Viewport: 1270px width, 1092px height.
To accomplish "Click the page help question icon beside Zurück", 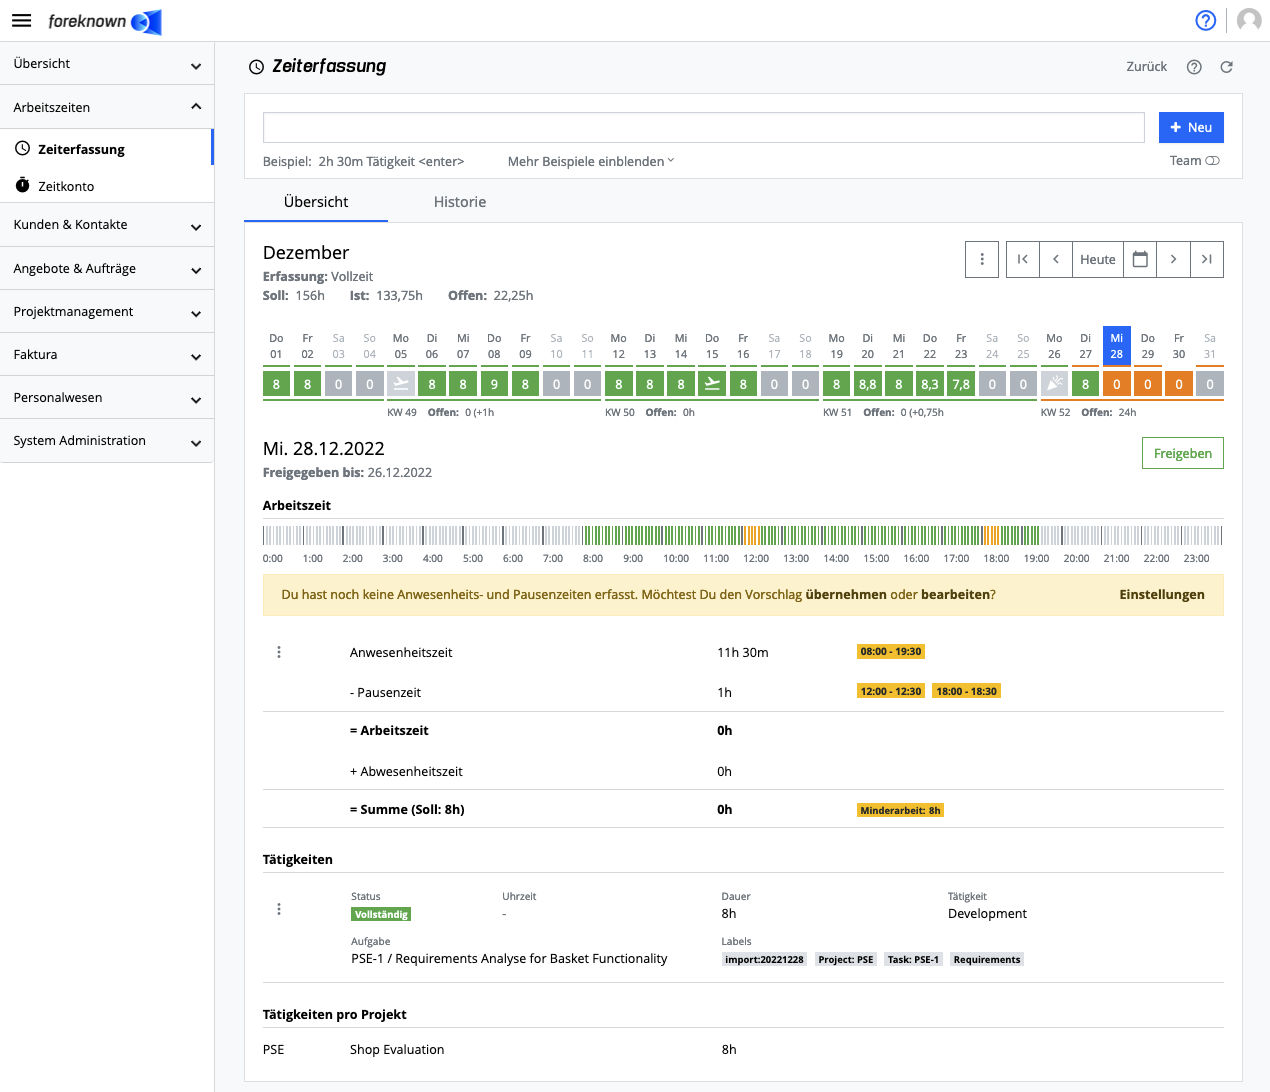I will 1194,67.
